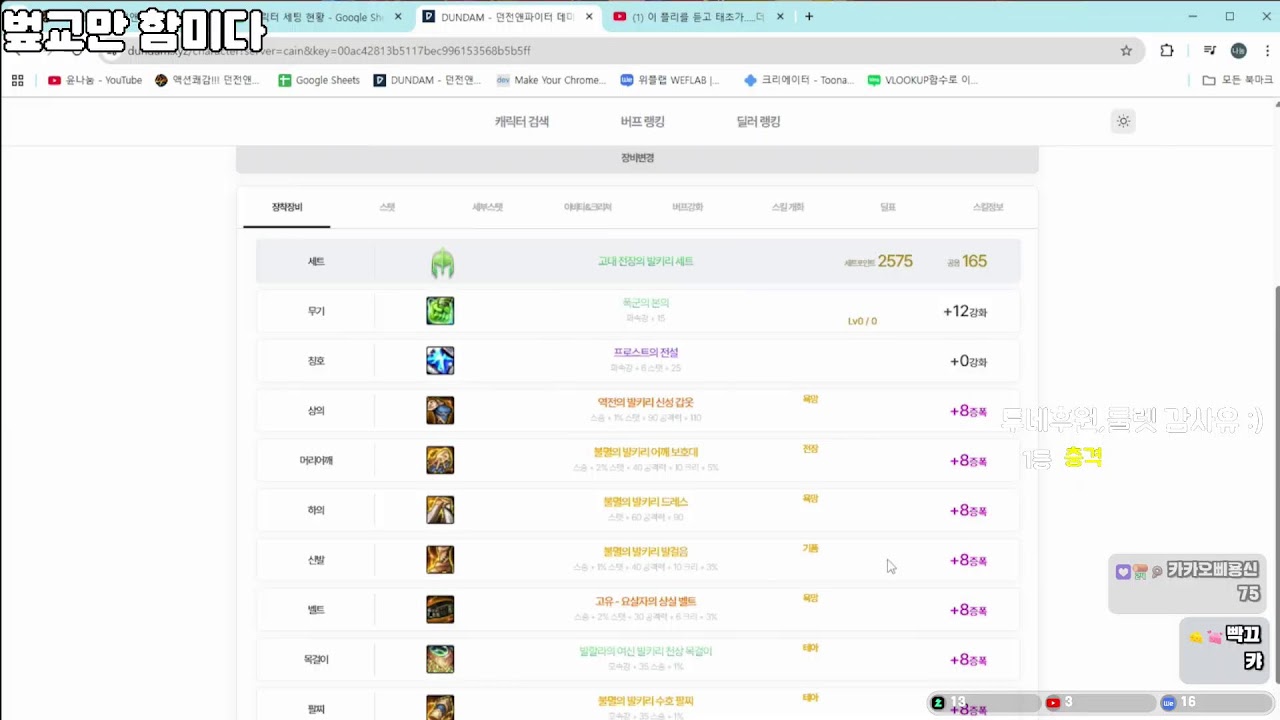This screenshot has width=1280, height=720.
Task: Select the 딜표 tab
Action: click(x=888, y=207)
